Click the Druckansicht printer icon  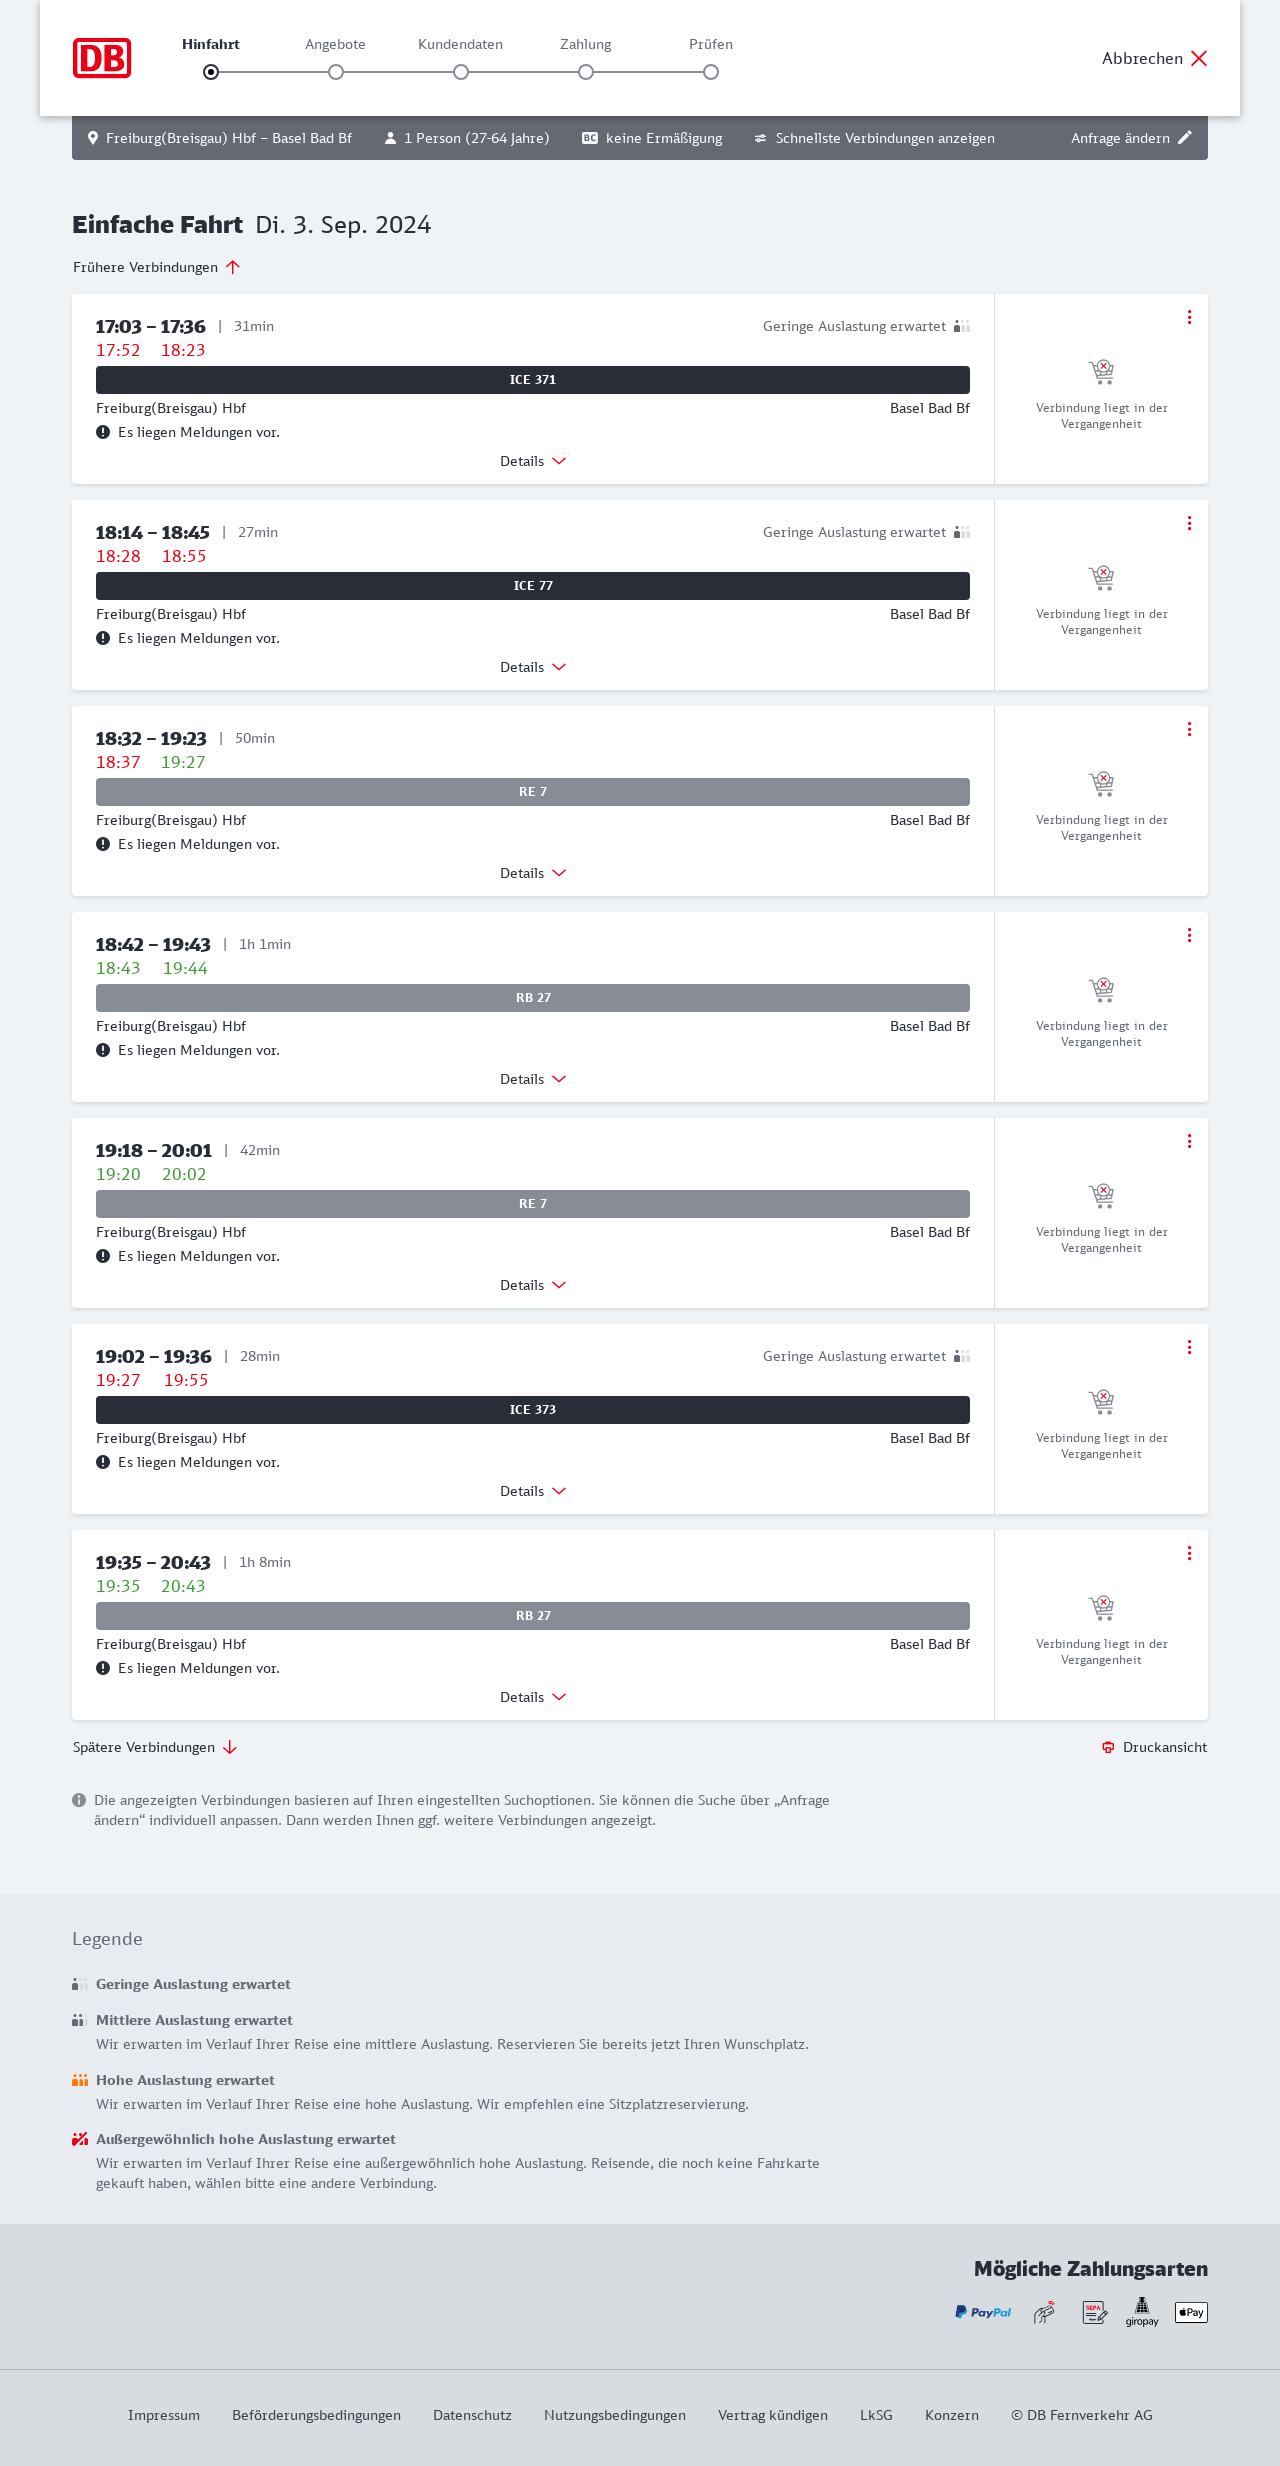pos(1108,1747)
